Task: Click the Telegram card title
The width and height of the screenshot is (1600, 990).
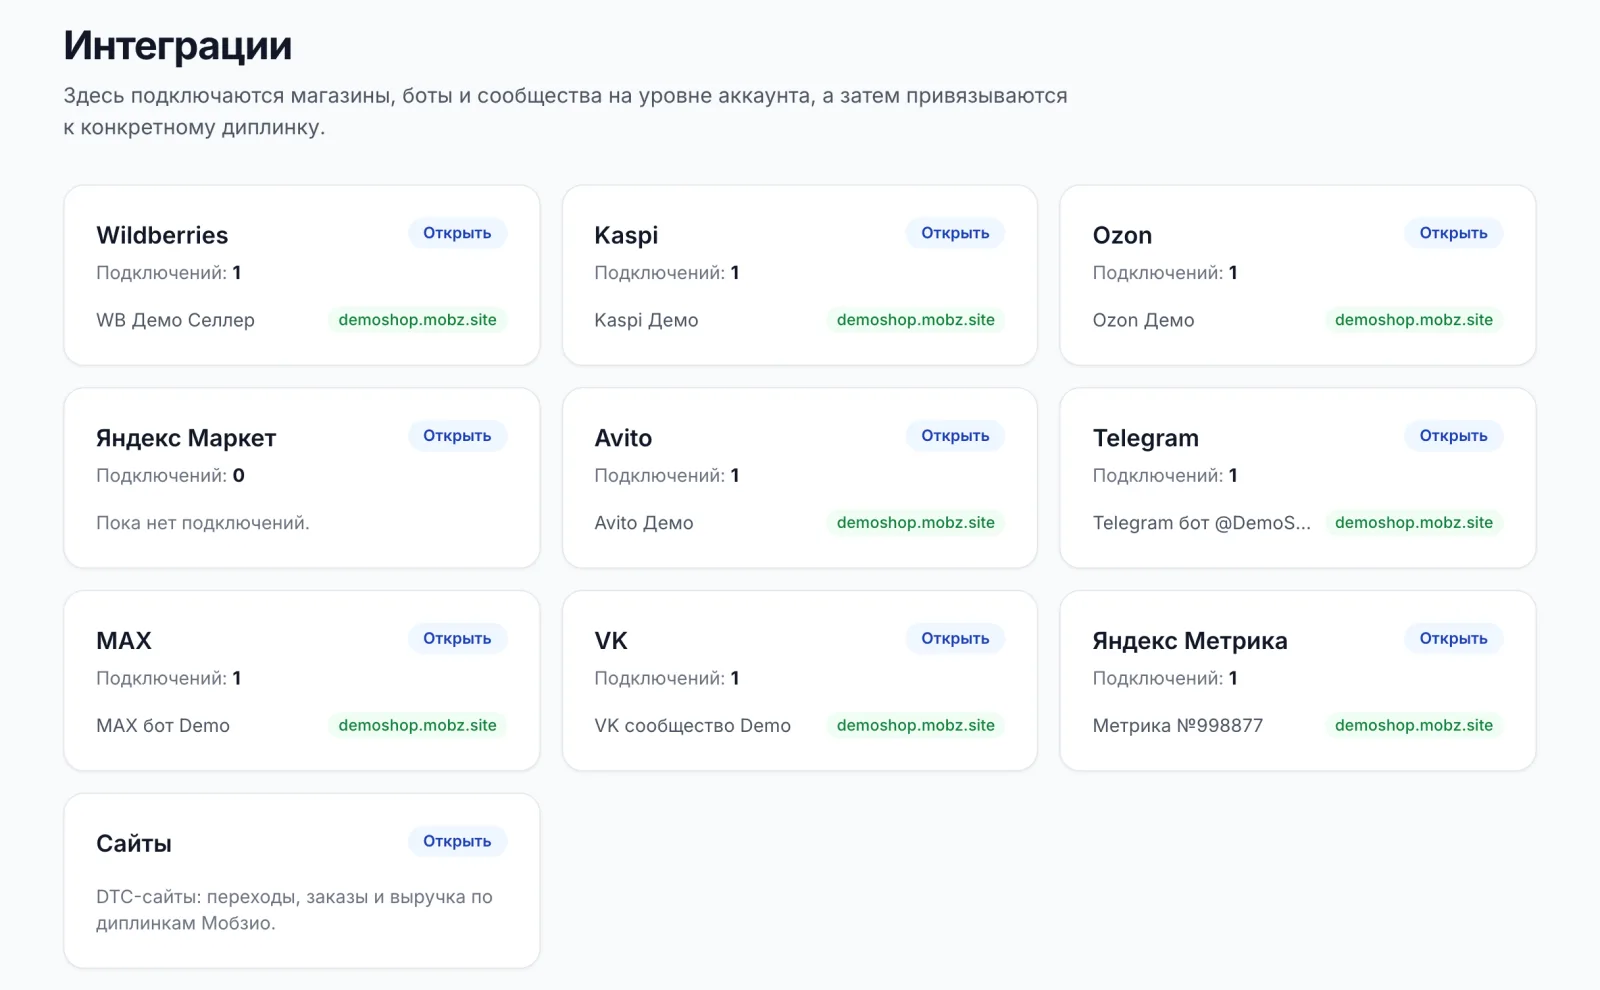Action: [1145, 439]
